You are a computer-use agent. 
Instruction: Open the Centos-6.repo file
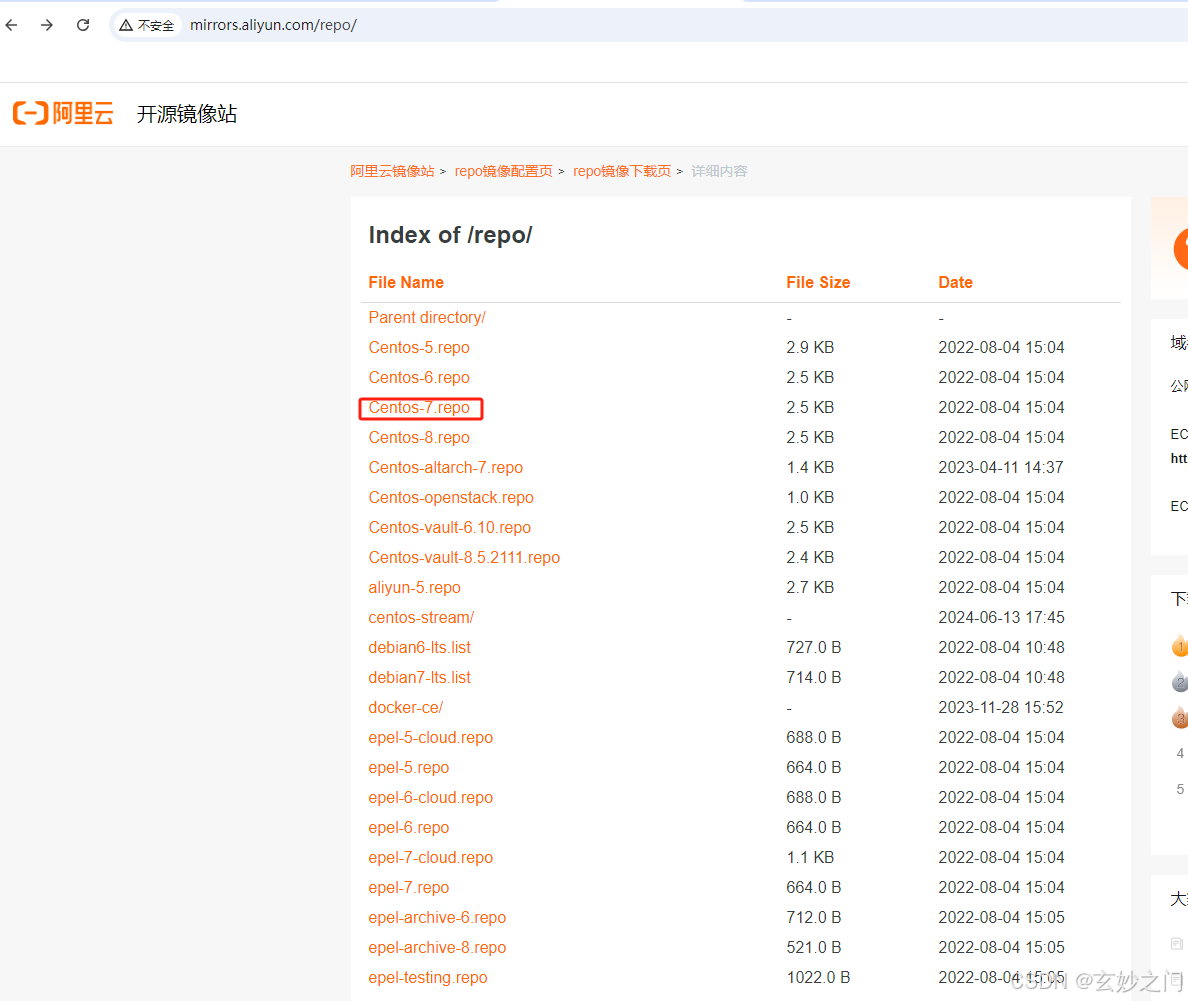[419, 377]
